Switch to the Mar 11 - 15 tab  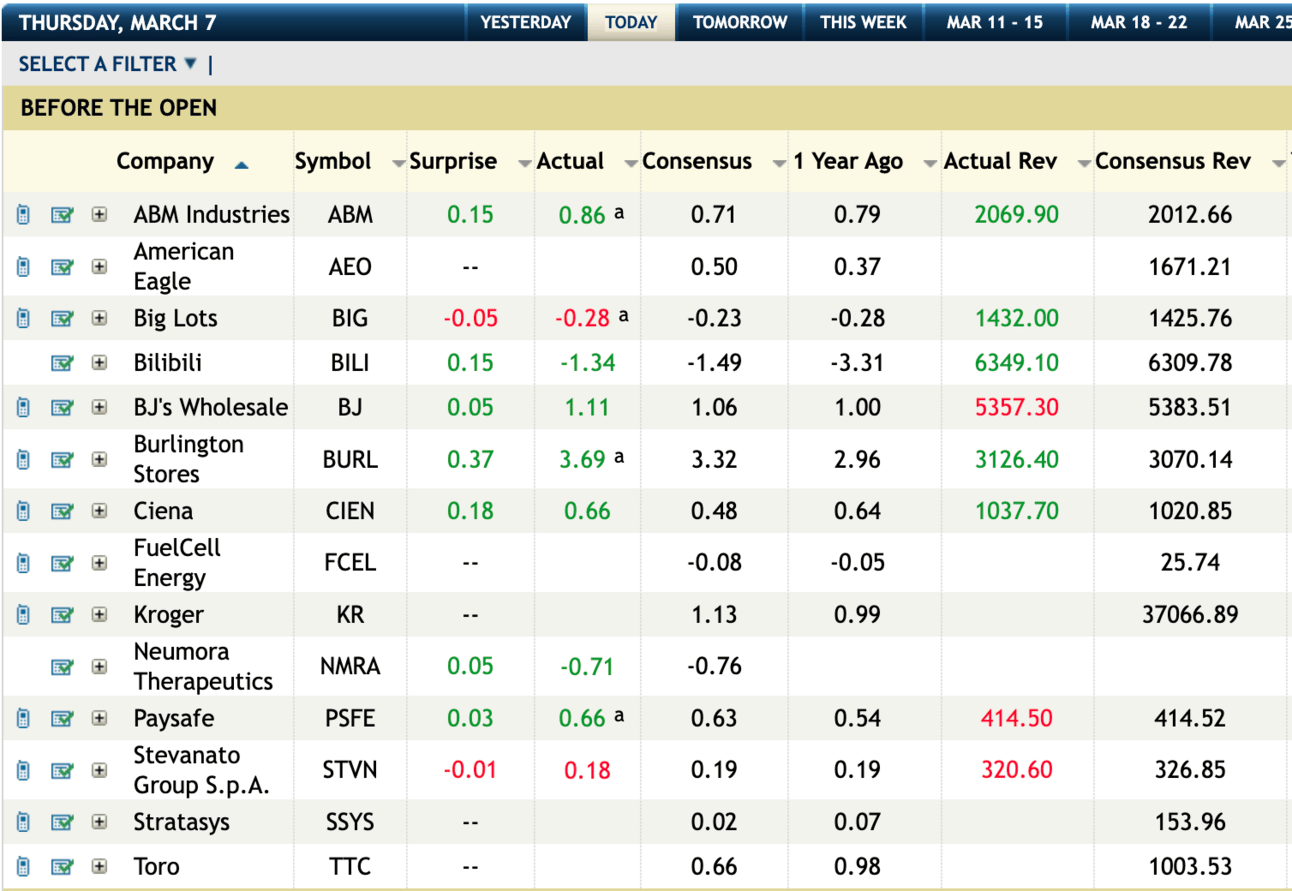pos(995,22)
